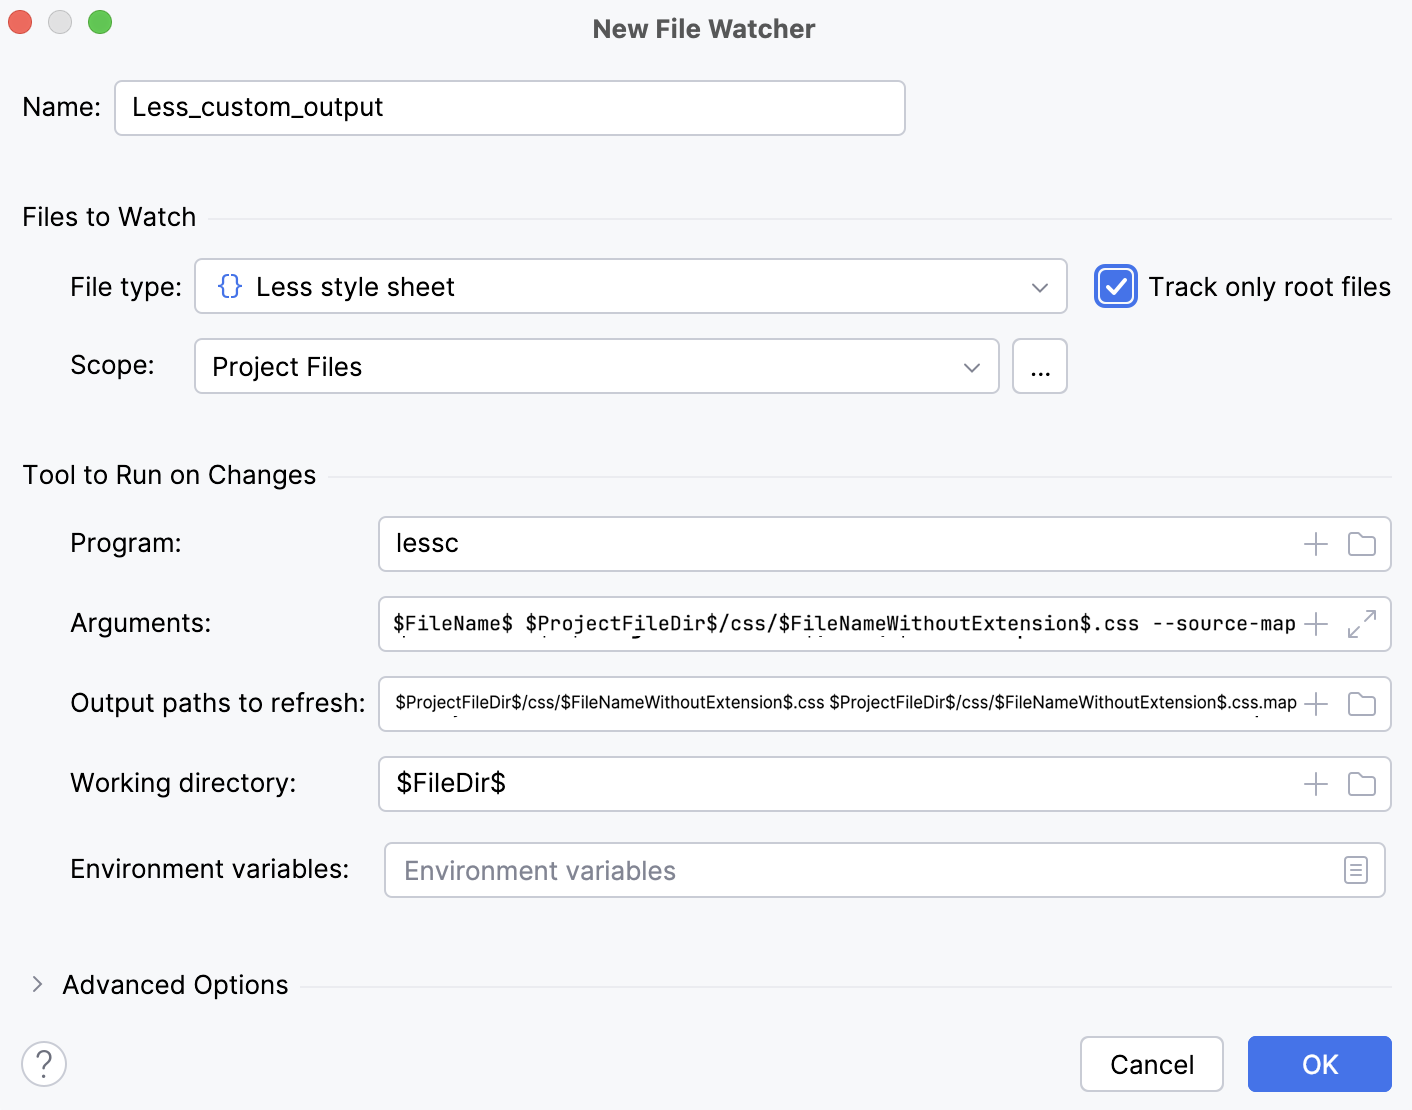Insert macro into Output paths field
The image size is (1412, 1110).
click(x=1315, y=704)
